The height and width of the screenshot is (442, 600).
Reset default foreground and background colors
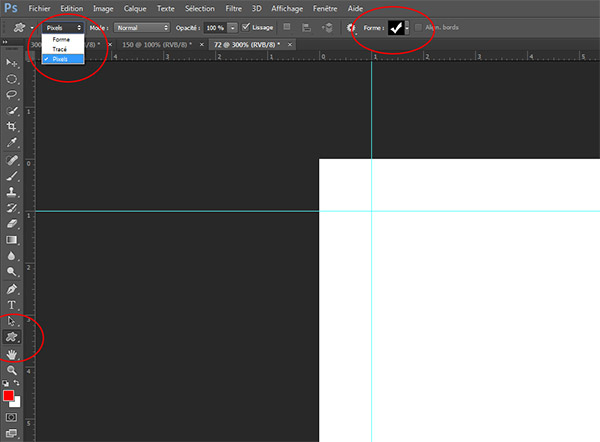pos(5,383)
